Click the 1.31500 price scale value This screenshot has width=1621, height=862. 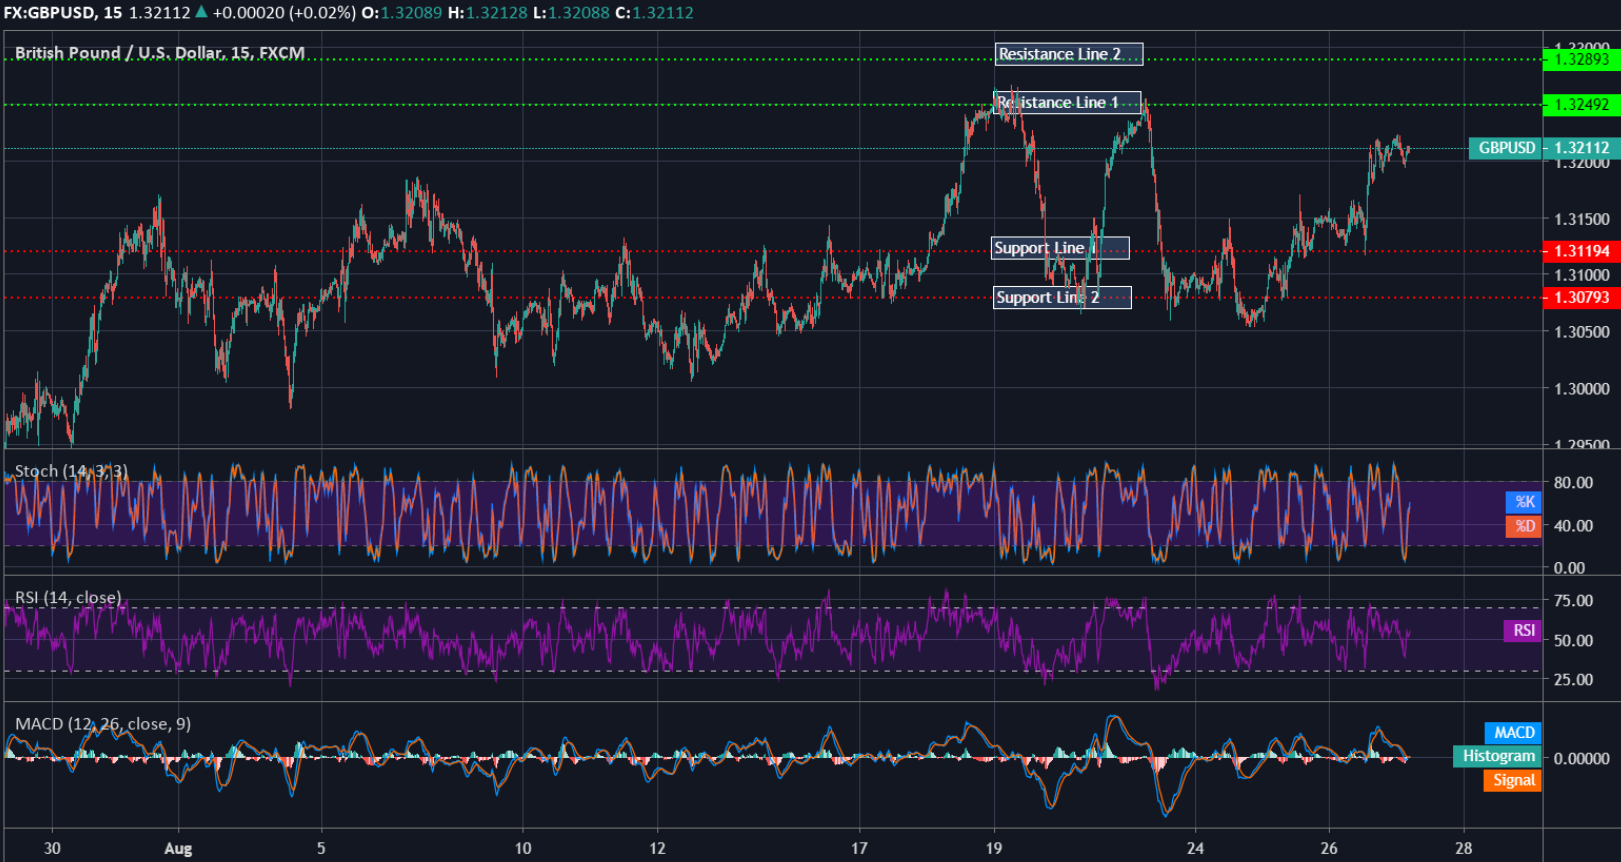[x=1582, y=219]
